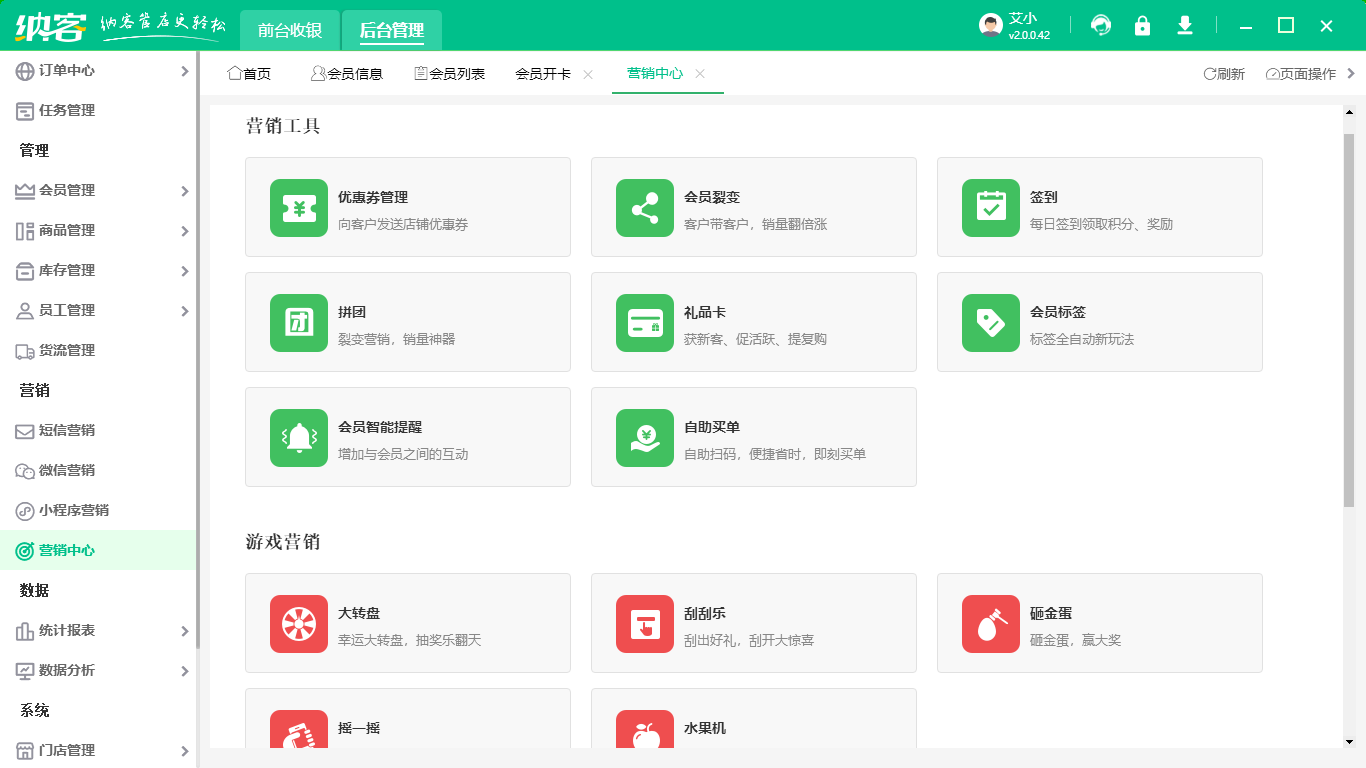Select the 会员裂变 share icon
Viewport: 1366px width, 768px height.
click(x=644, y=207)
